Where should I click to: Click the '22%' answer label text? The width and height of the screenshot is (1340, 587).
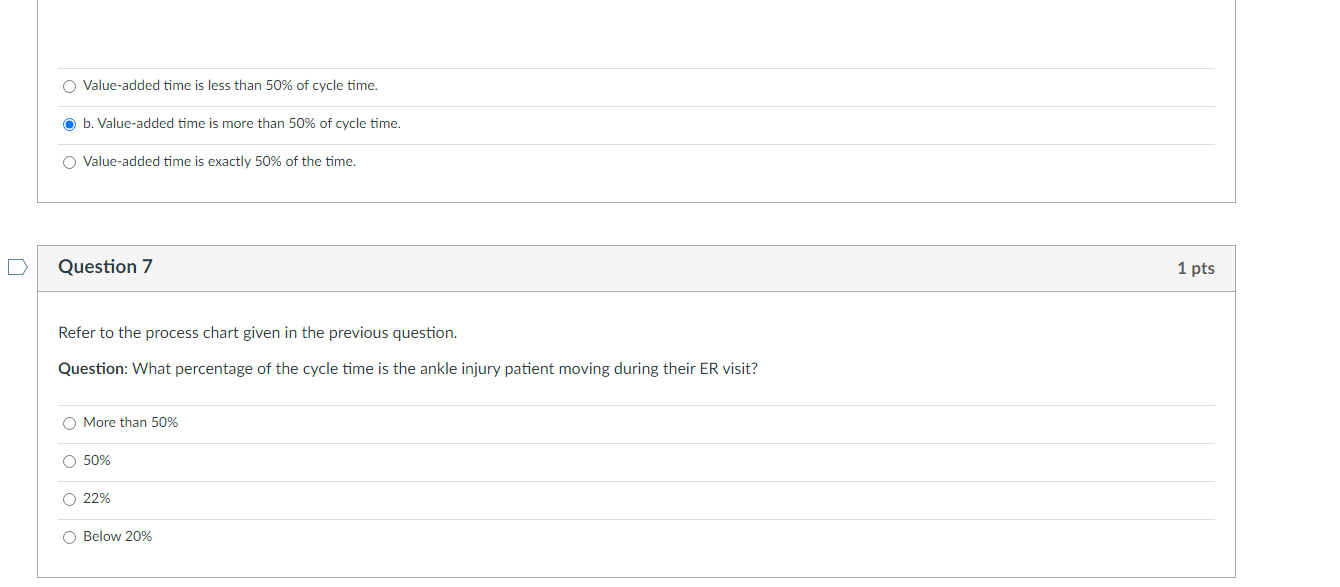click(x=97, y=499)
